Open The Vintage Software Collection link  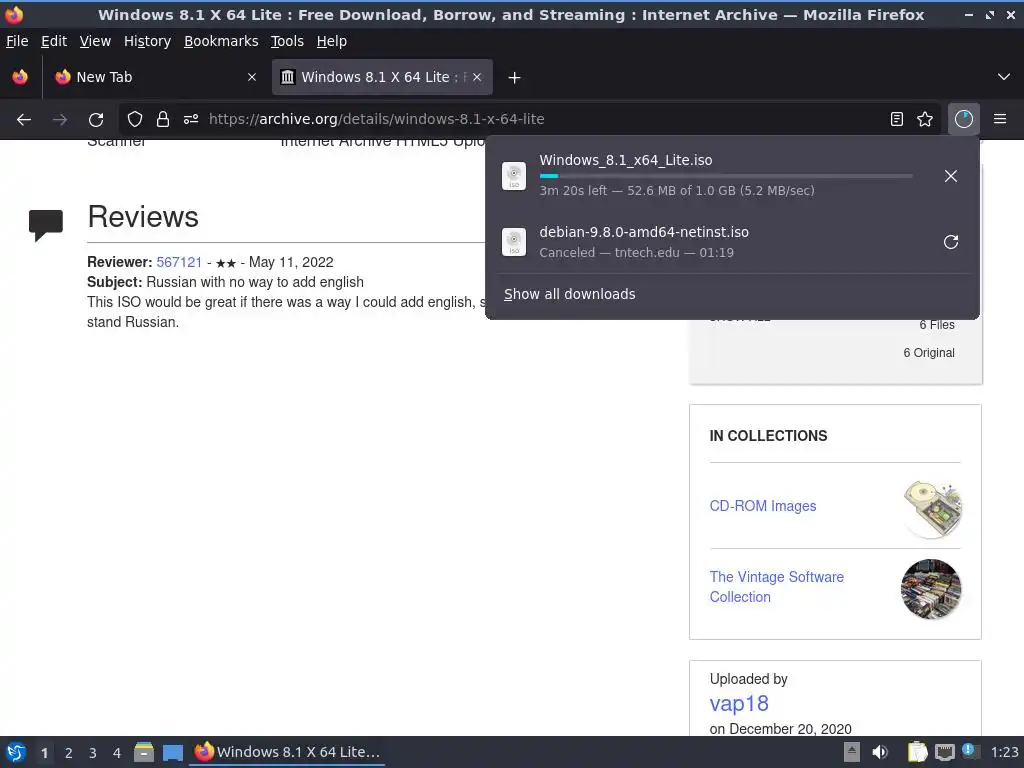point(776,586)
